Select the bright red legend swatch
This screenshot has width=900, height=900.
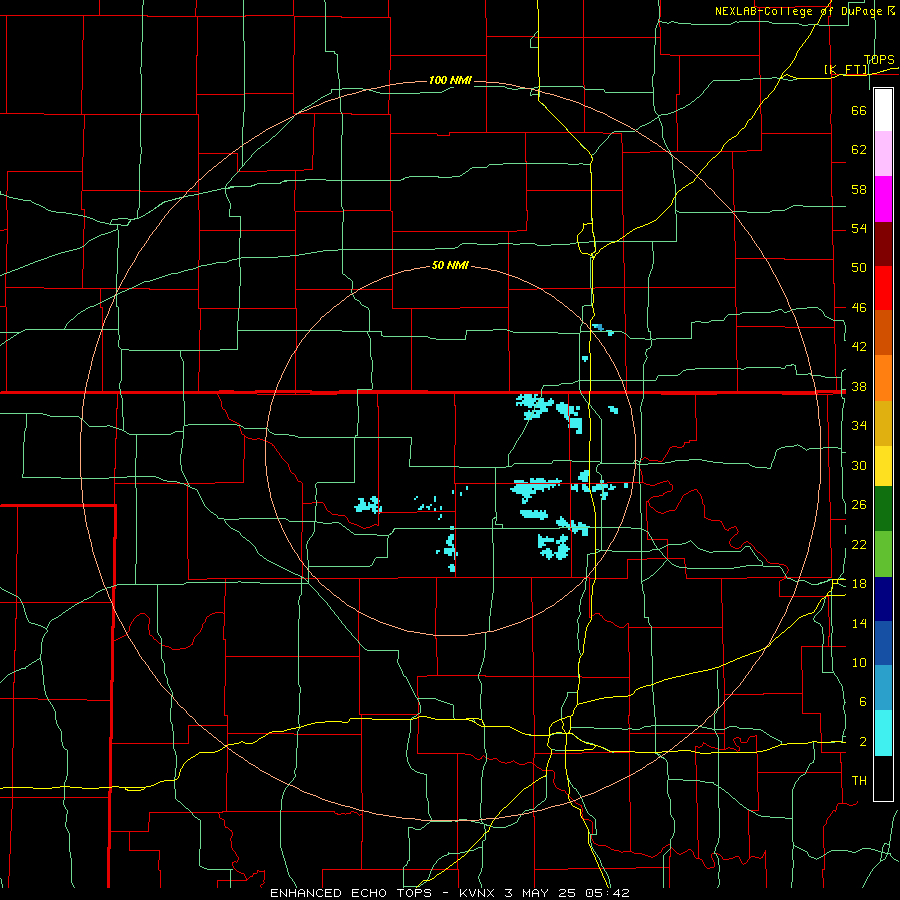tap(883, 288)
